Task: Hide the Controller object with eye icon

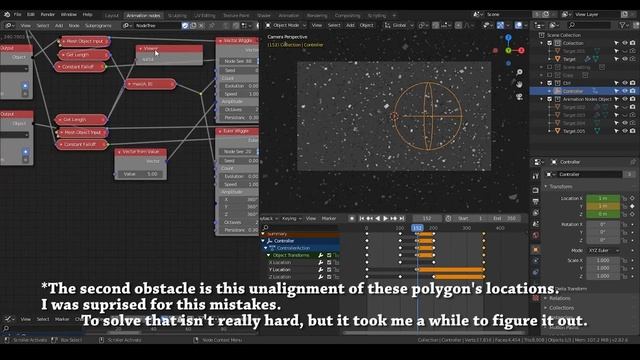Action: tap(624, 91)
